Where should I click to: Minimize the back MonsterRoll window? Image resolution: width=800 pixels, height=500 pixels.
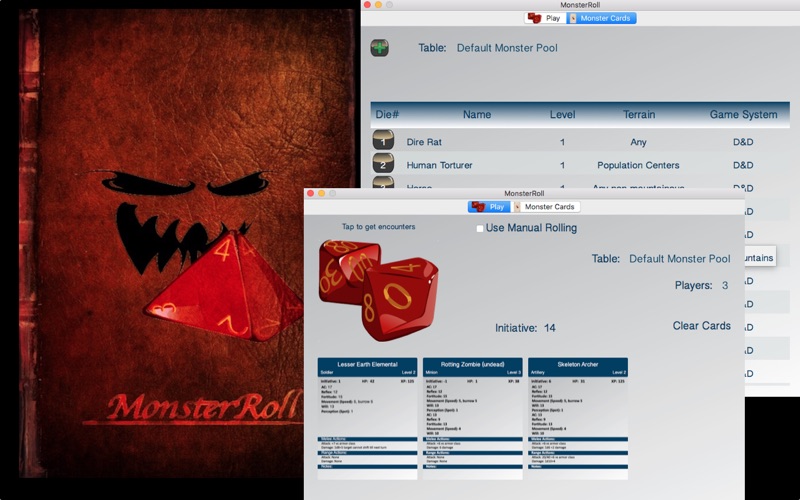(379, 5)
